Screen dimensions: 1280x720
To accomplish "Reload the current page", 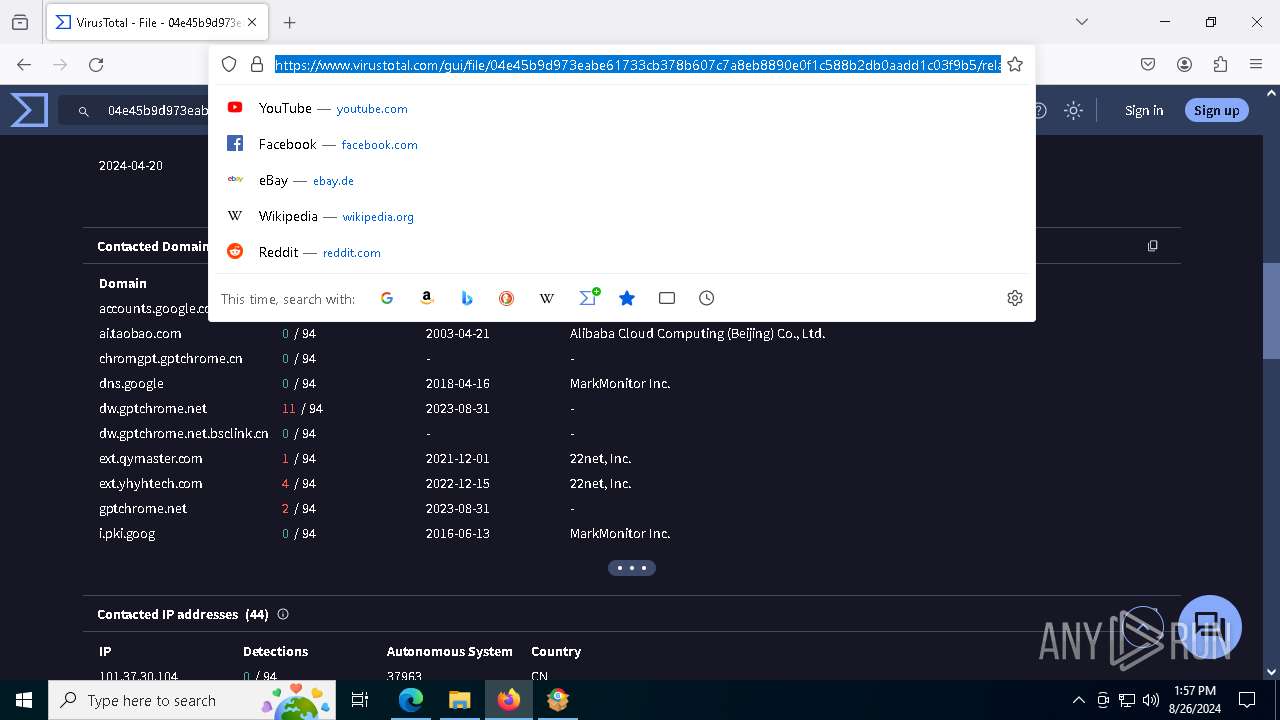I will coord(96,64).
